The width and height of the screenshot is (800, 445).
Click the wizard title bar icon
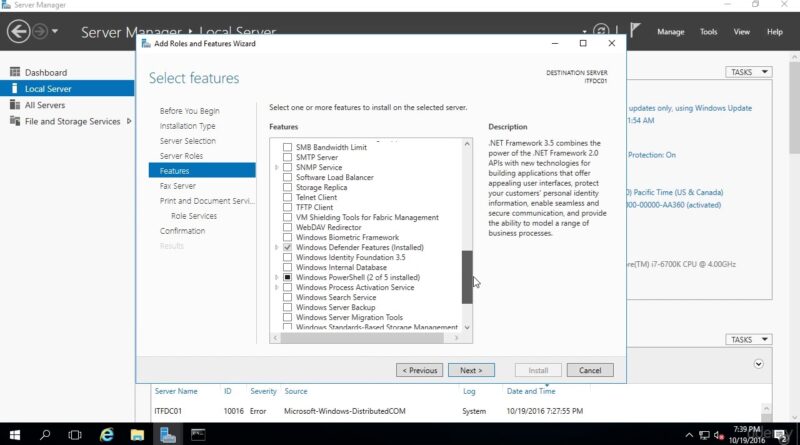(146, 43)
